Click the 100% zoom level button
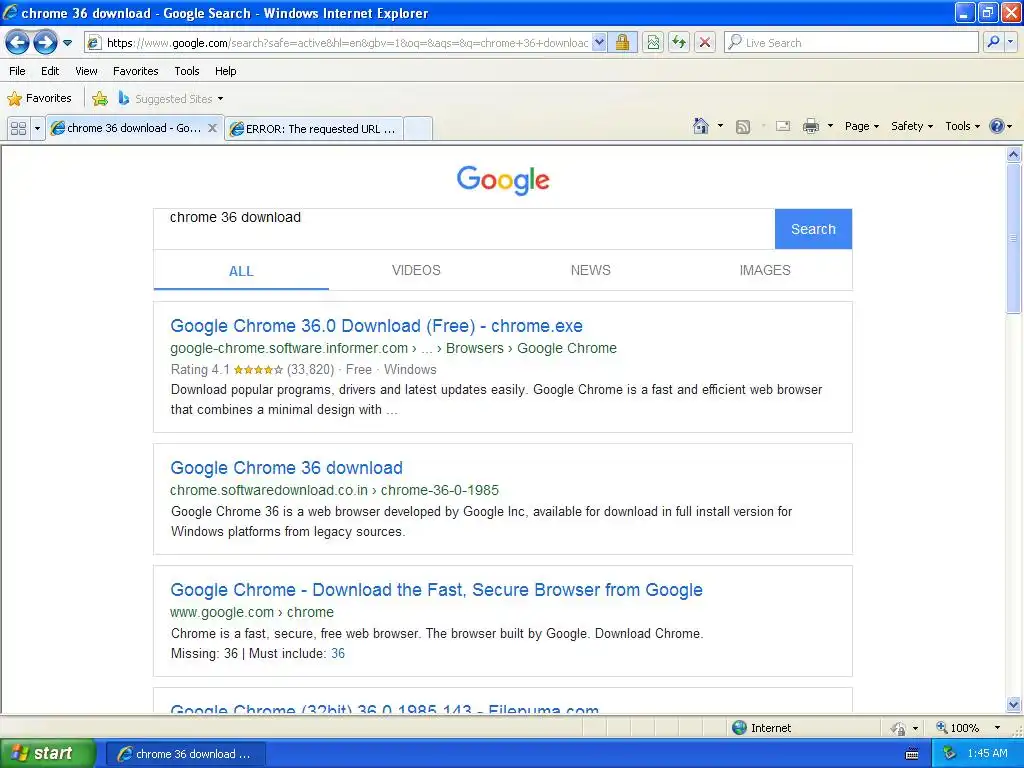 958,728
